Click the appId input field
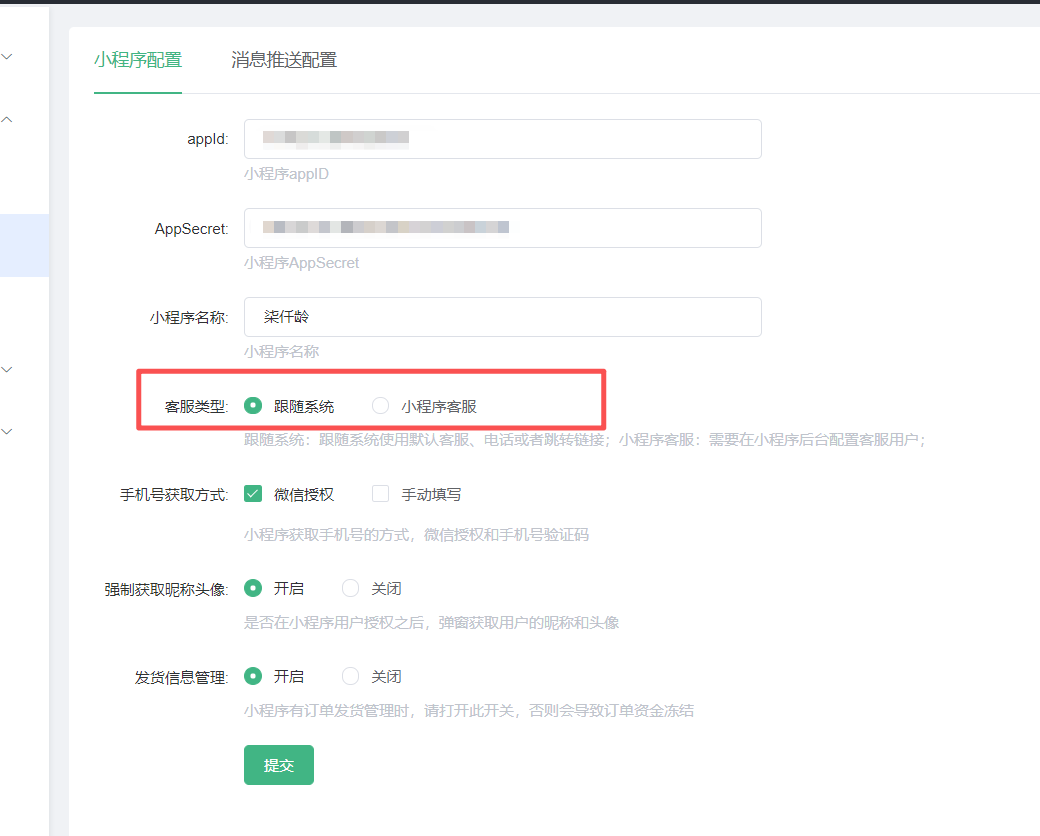 [503, 139]
